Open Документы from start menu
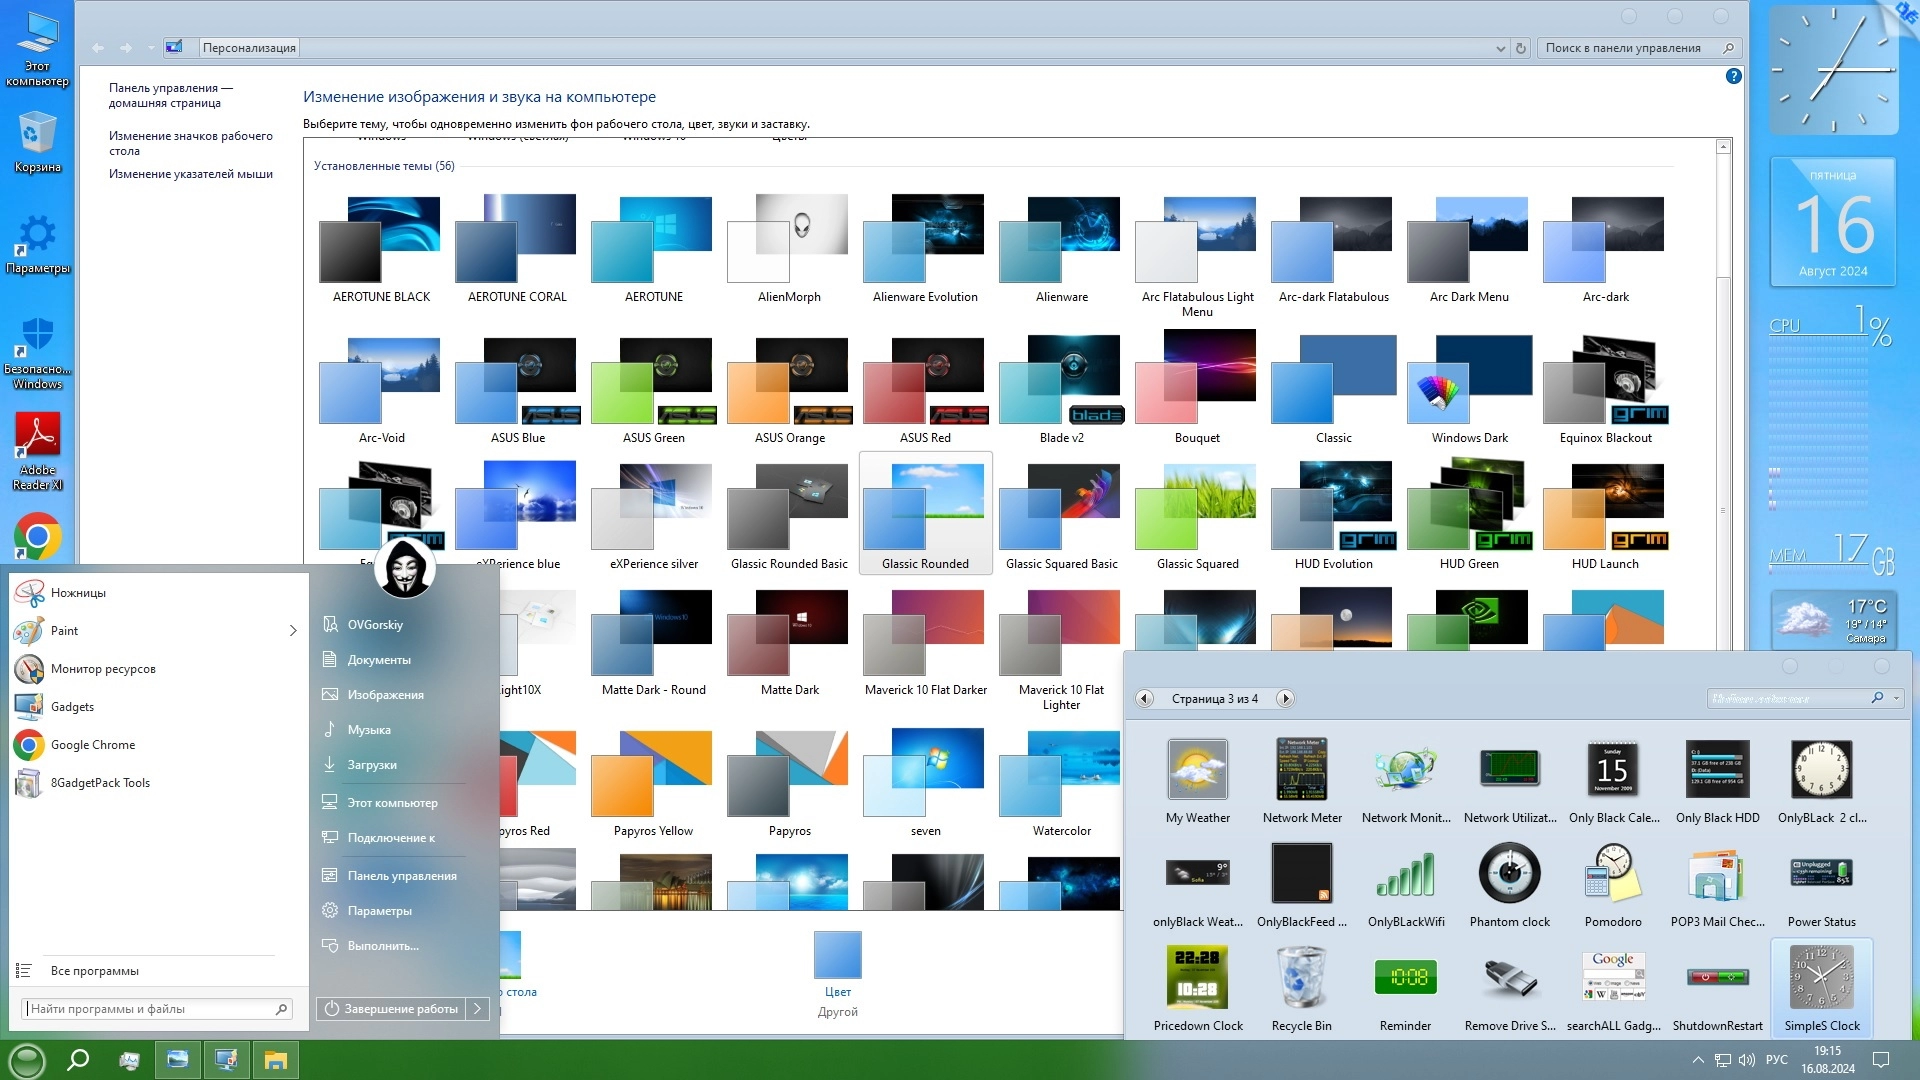 378,660
